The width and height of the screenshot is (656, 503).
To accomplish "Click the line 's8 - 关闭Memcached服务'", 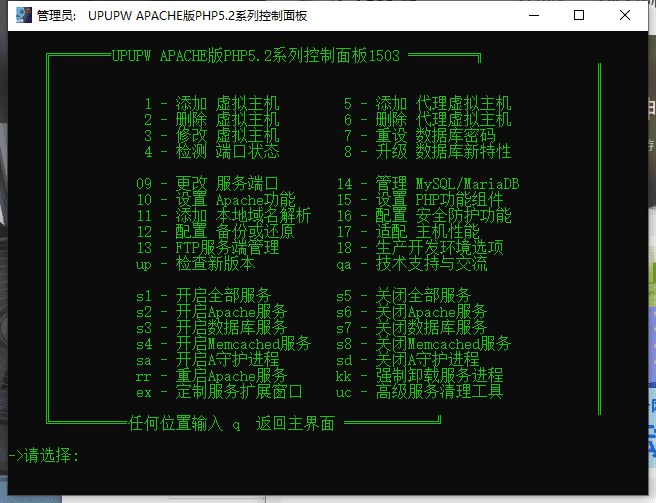I will coord(424,344).
